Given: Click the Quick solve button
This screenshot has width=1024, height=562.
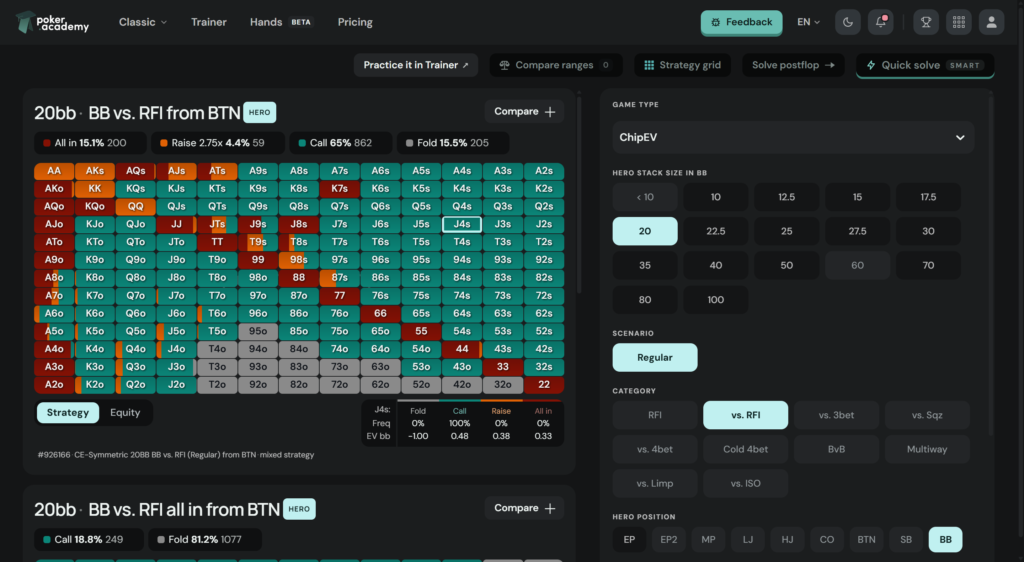Looking at the screenshot, I should (x=925, y=65).
